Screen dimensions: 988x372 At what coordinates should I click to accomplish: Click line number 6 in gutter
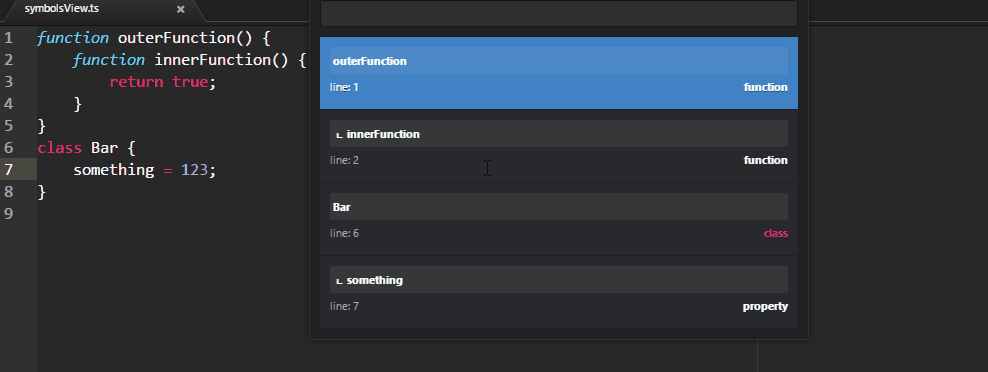9,148
